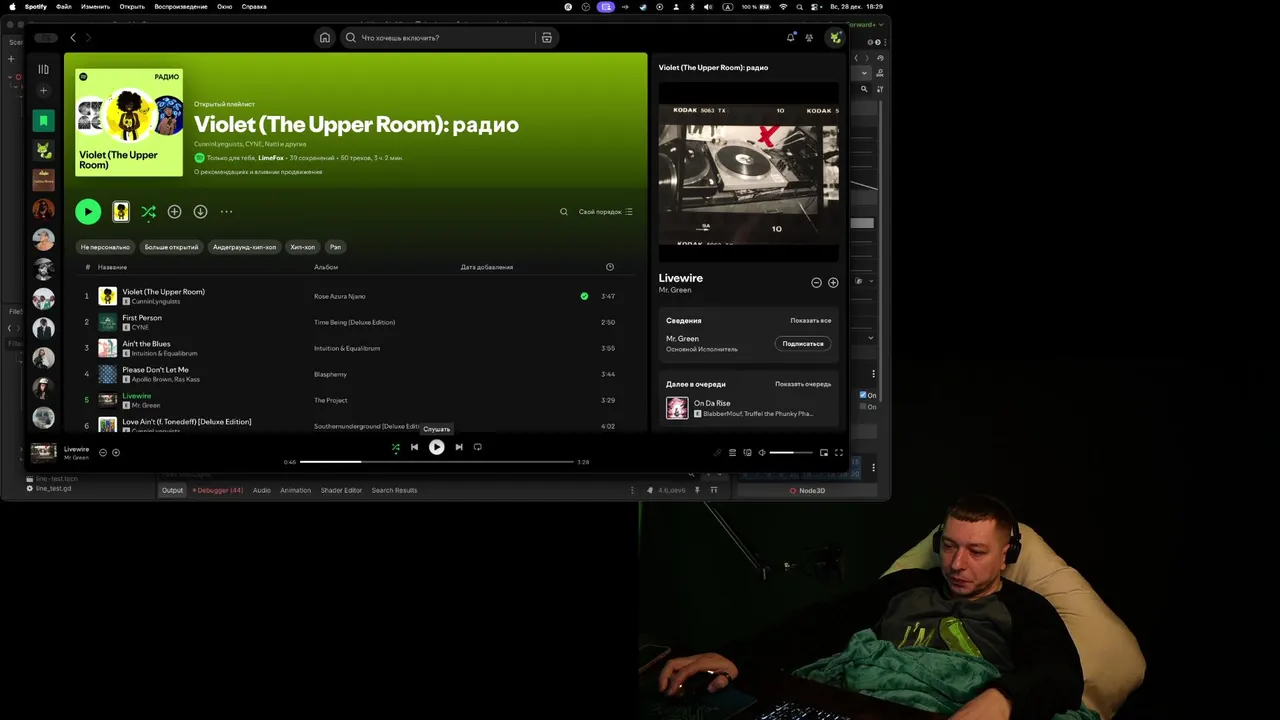The image size is (1280, 720).
Task: Go back with the left arrow
Action: 72,38
